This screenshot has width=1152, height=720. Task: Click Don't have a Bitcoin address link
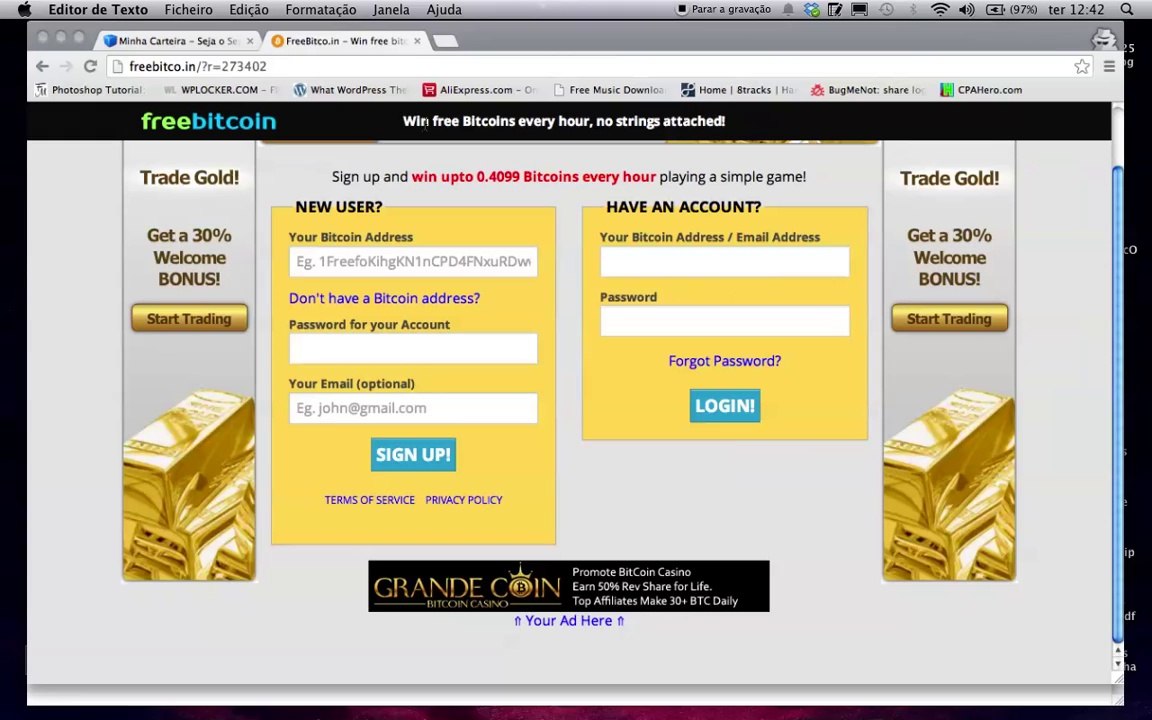tap(384, 298)
